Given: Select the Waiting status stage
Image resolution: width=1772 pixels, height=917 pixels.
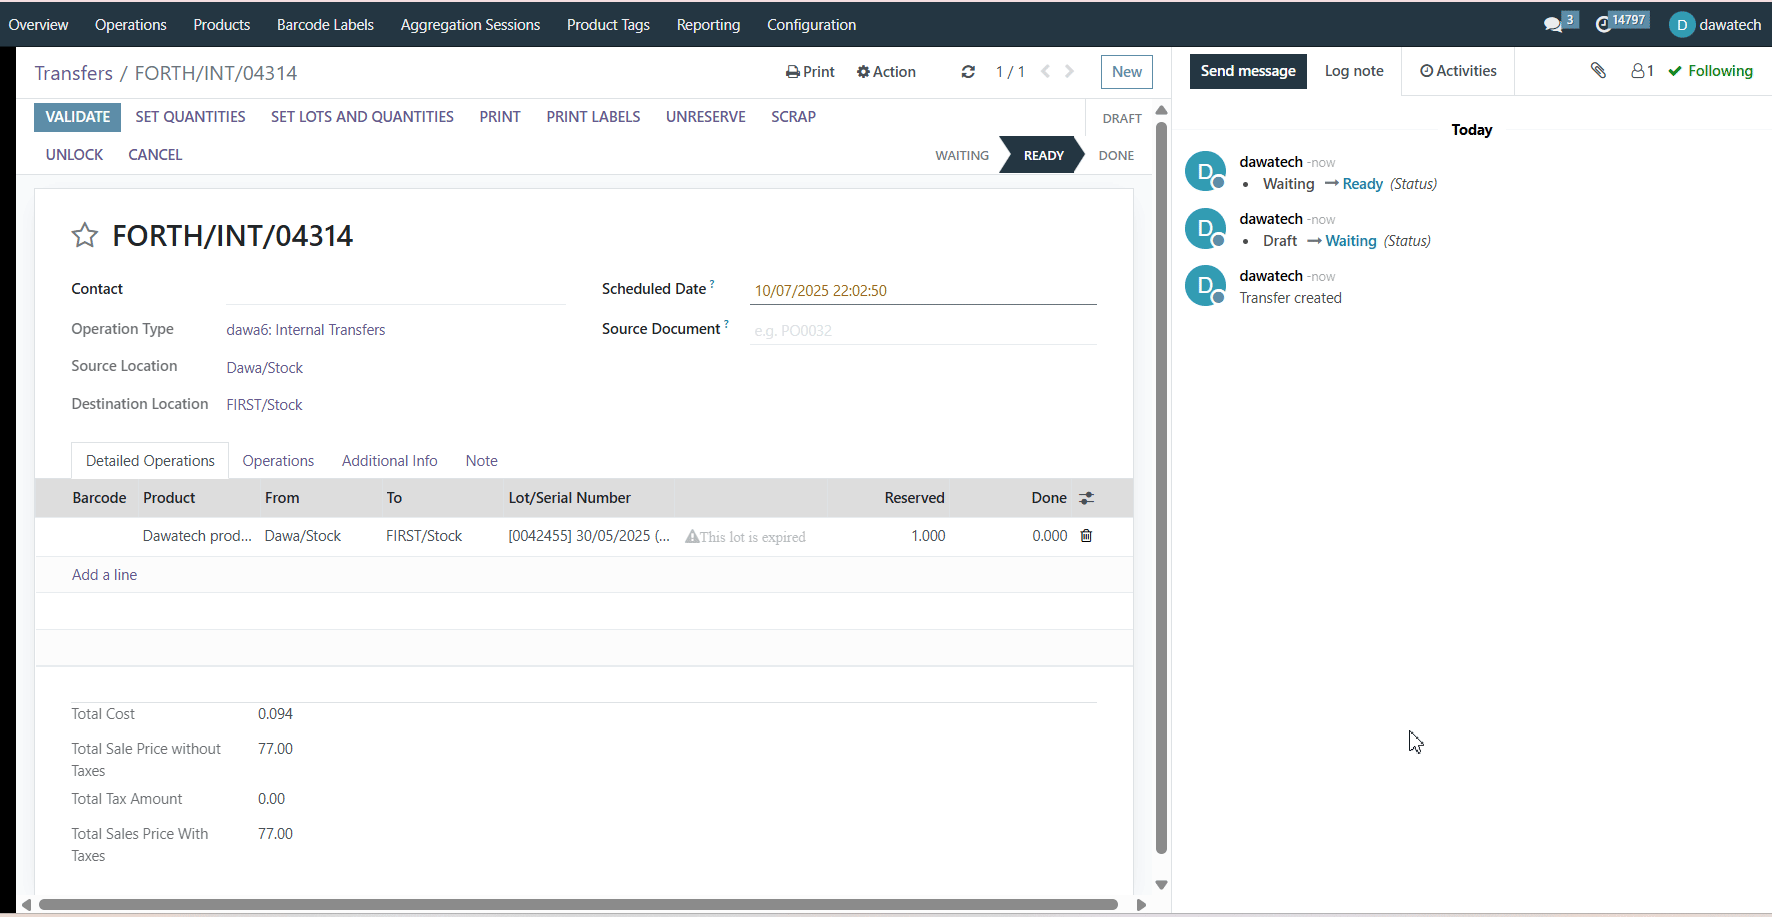Looking at the screenshot, I should (x=962, y=155).
